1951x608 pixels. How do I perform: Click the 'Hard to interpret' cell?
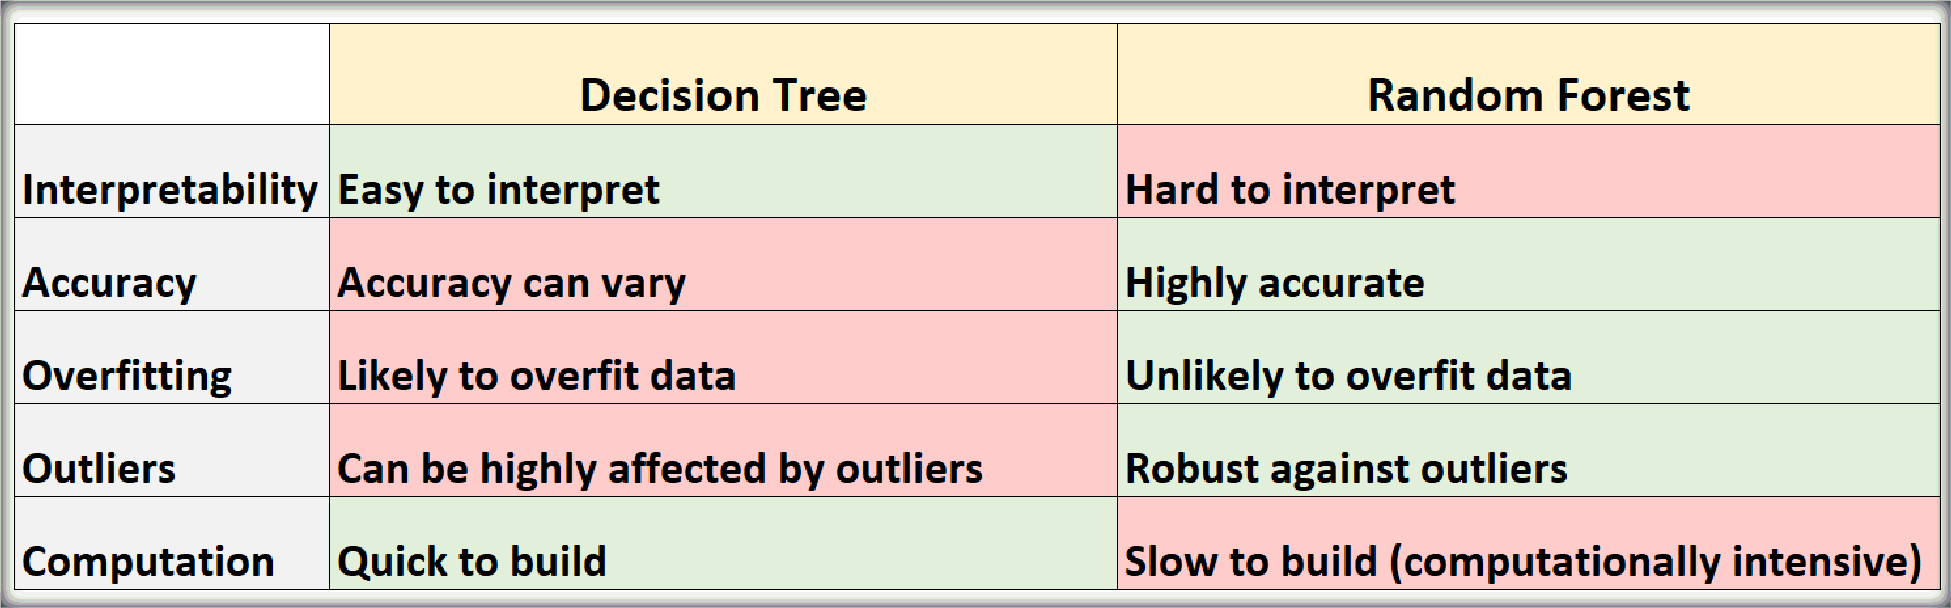(x=1528, y=171)
